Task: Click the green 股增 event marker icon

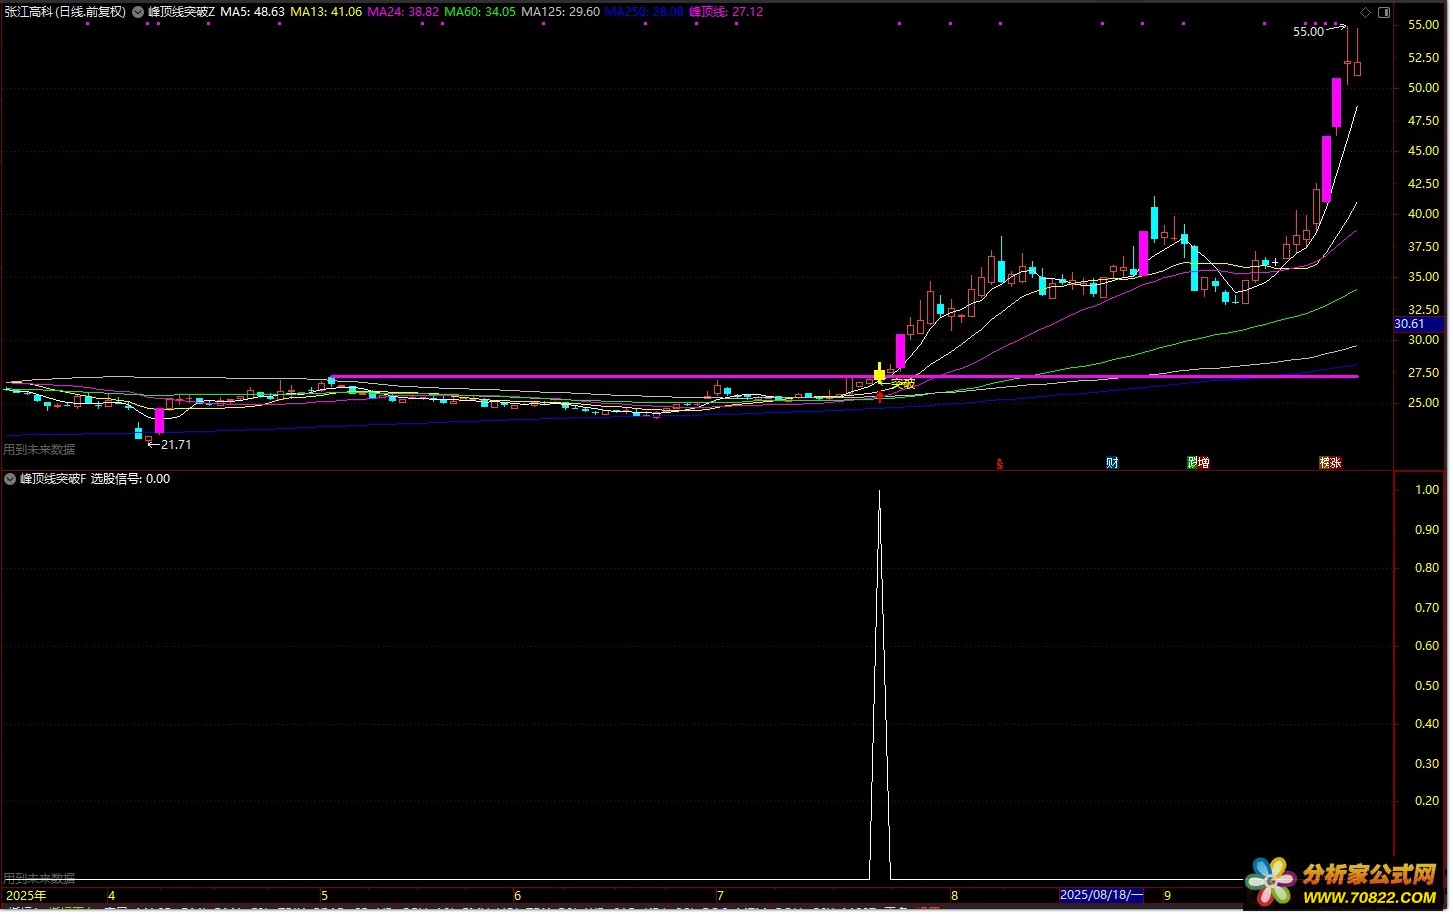Action: tap(1198, 463)
